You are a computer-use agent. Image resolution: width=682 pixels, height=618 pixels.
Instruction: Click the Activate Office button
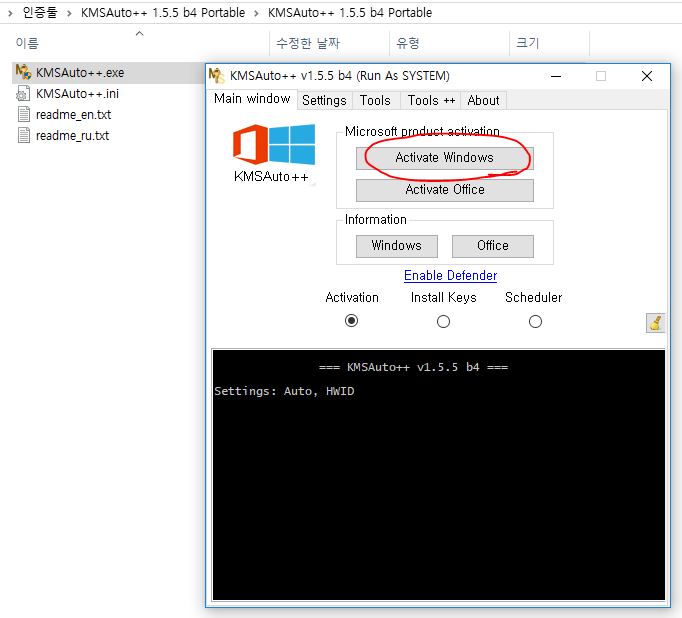click(445, 190)
